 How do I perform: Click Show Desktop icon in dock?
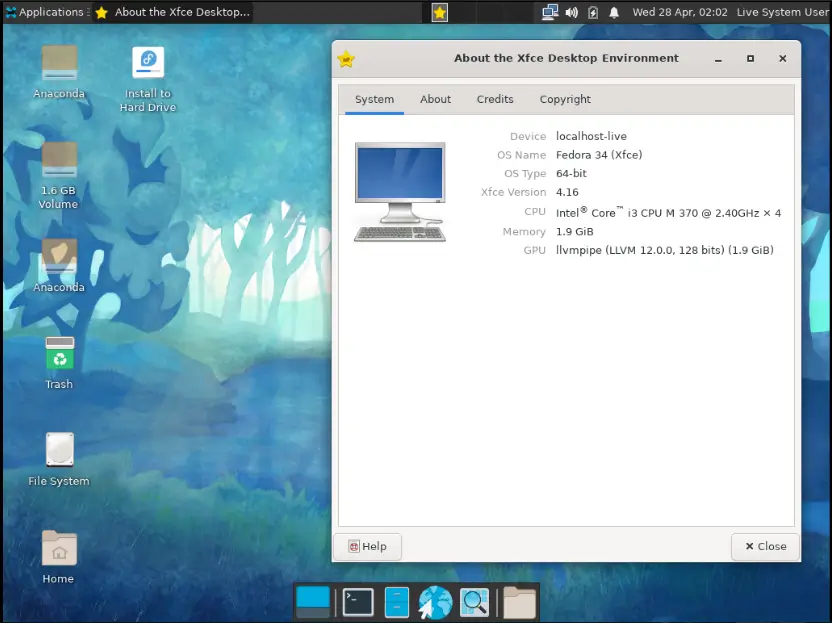point(313,602)
